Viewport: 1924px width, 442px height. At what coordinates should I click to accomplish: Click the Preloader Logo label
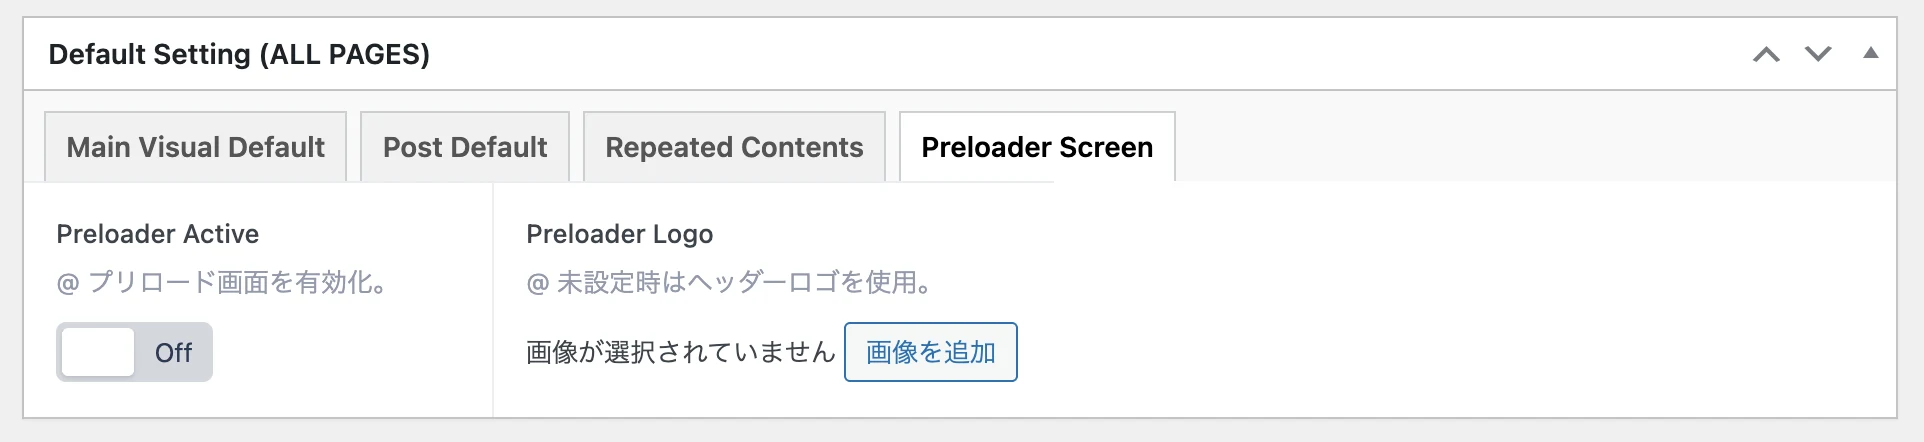(x=619, y=234)
